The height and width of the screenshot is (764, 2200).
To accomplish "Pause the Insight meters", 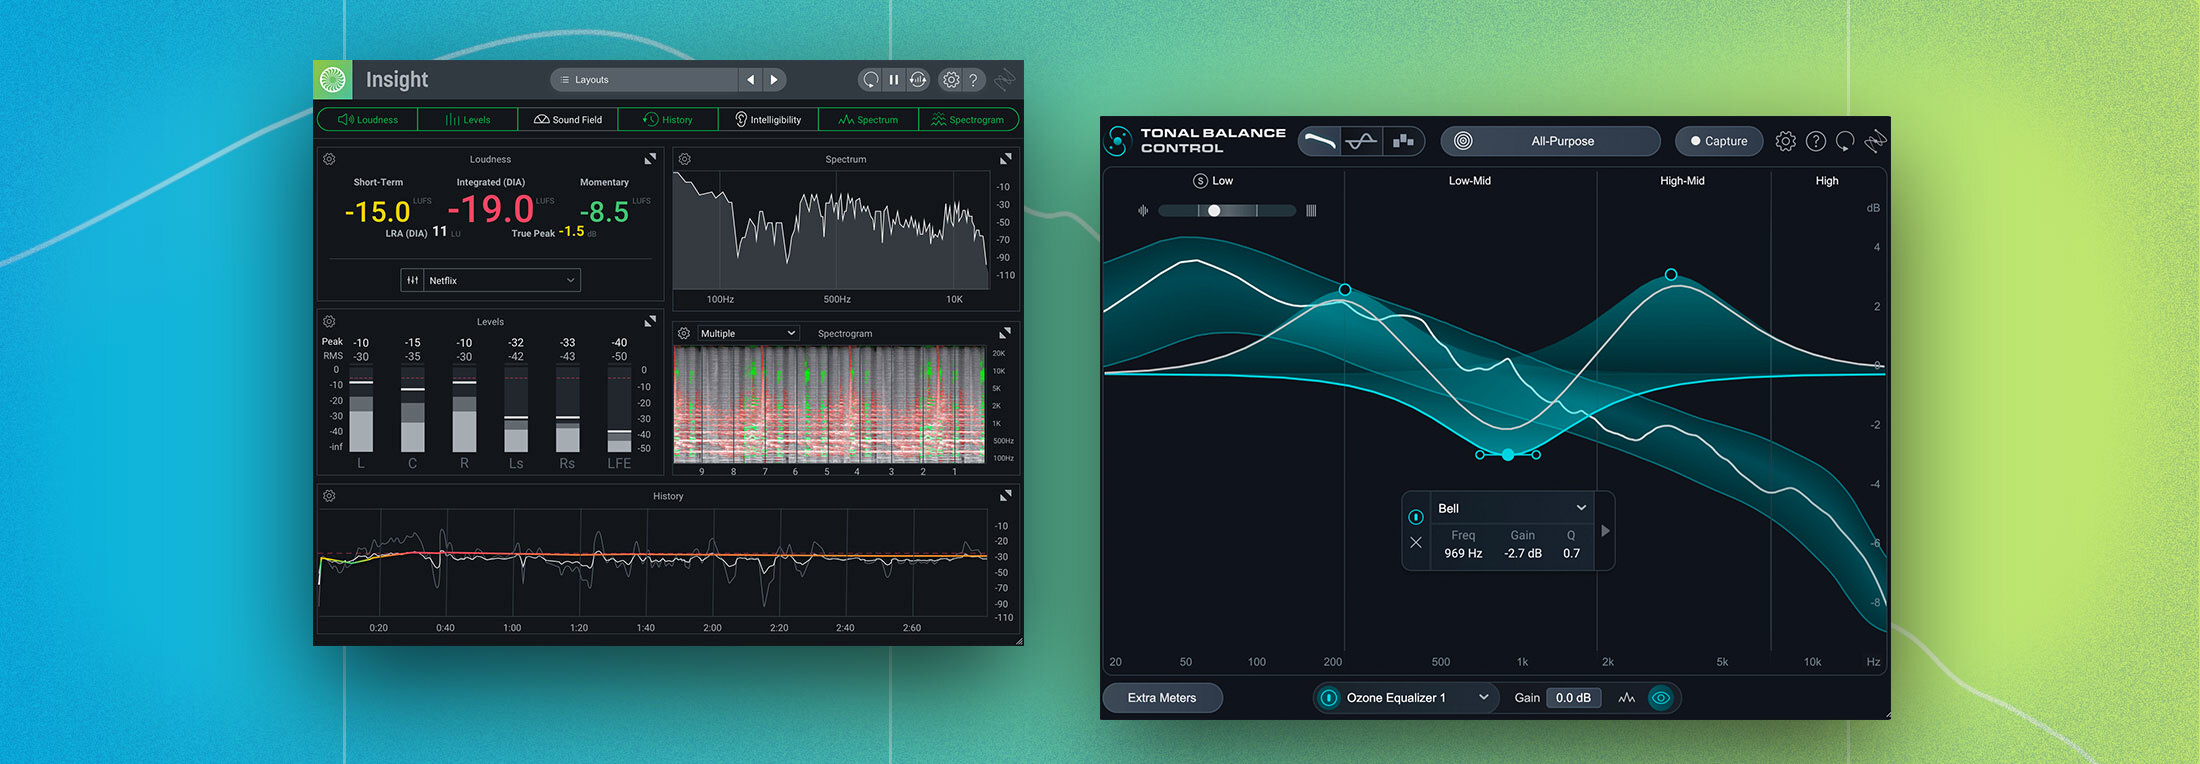I will 894,80.
